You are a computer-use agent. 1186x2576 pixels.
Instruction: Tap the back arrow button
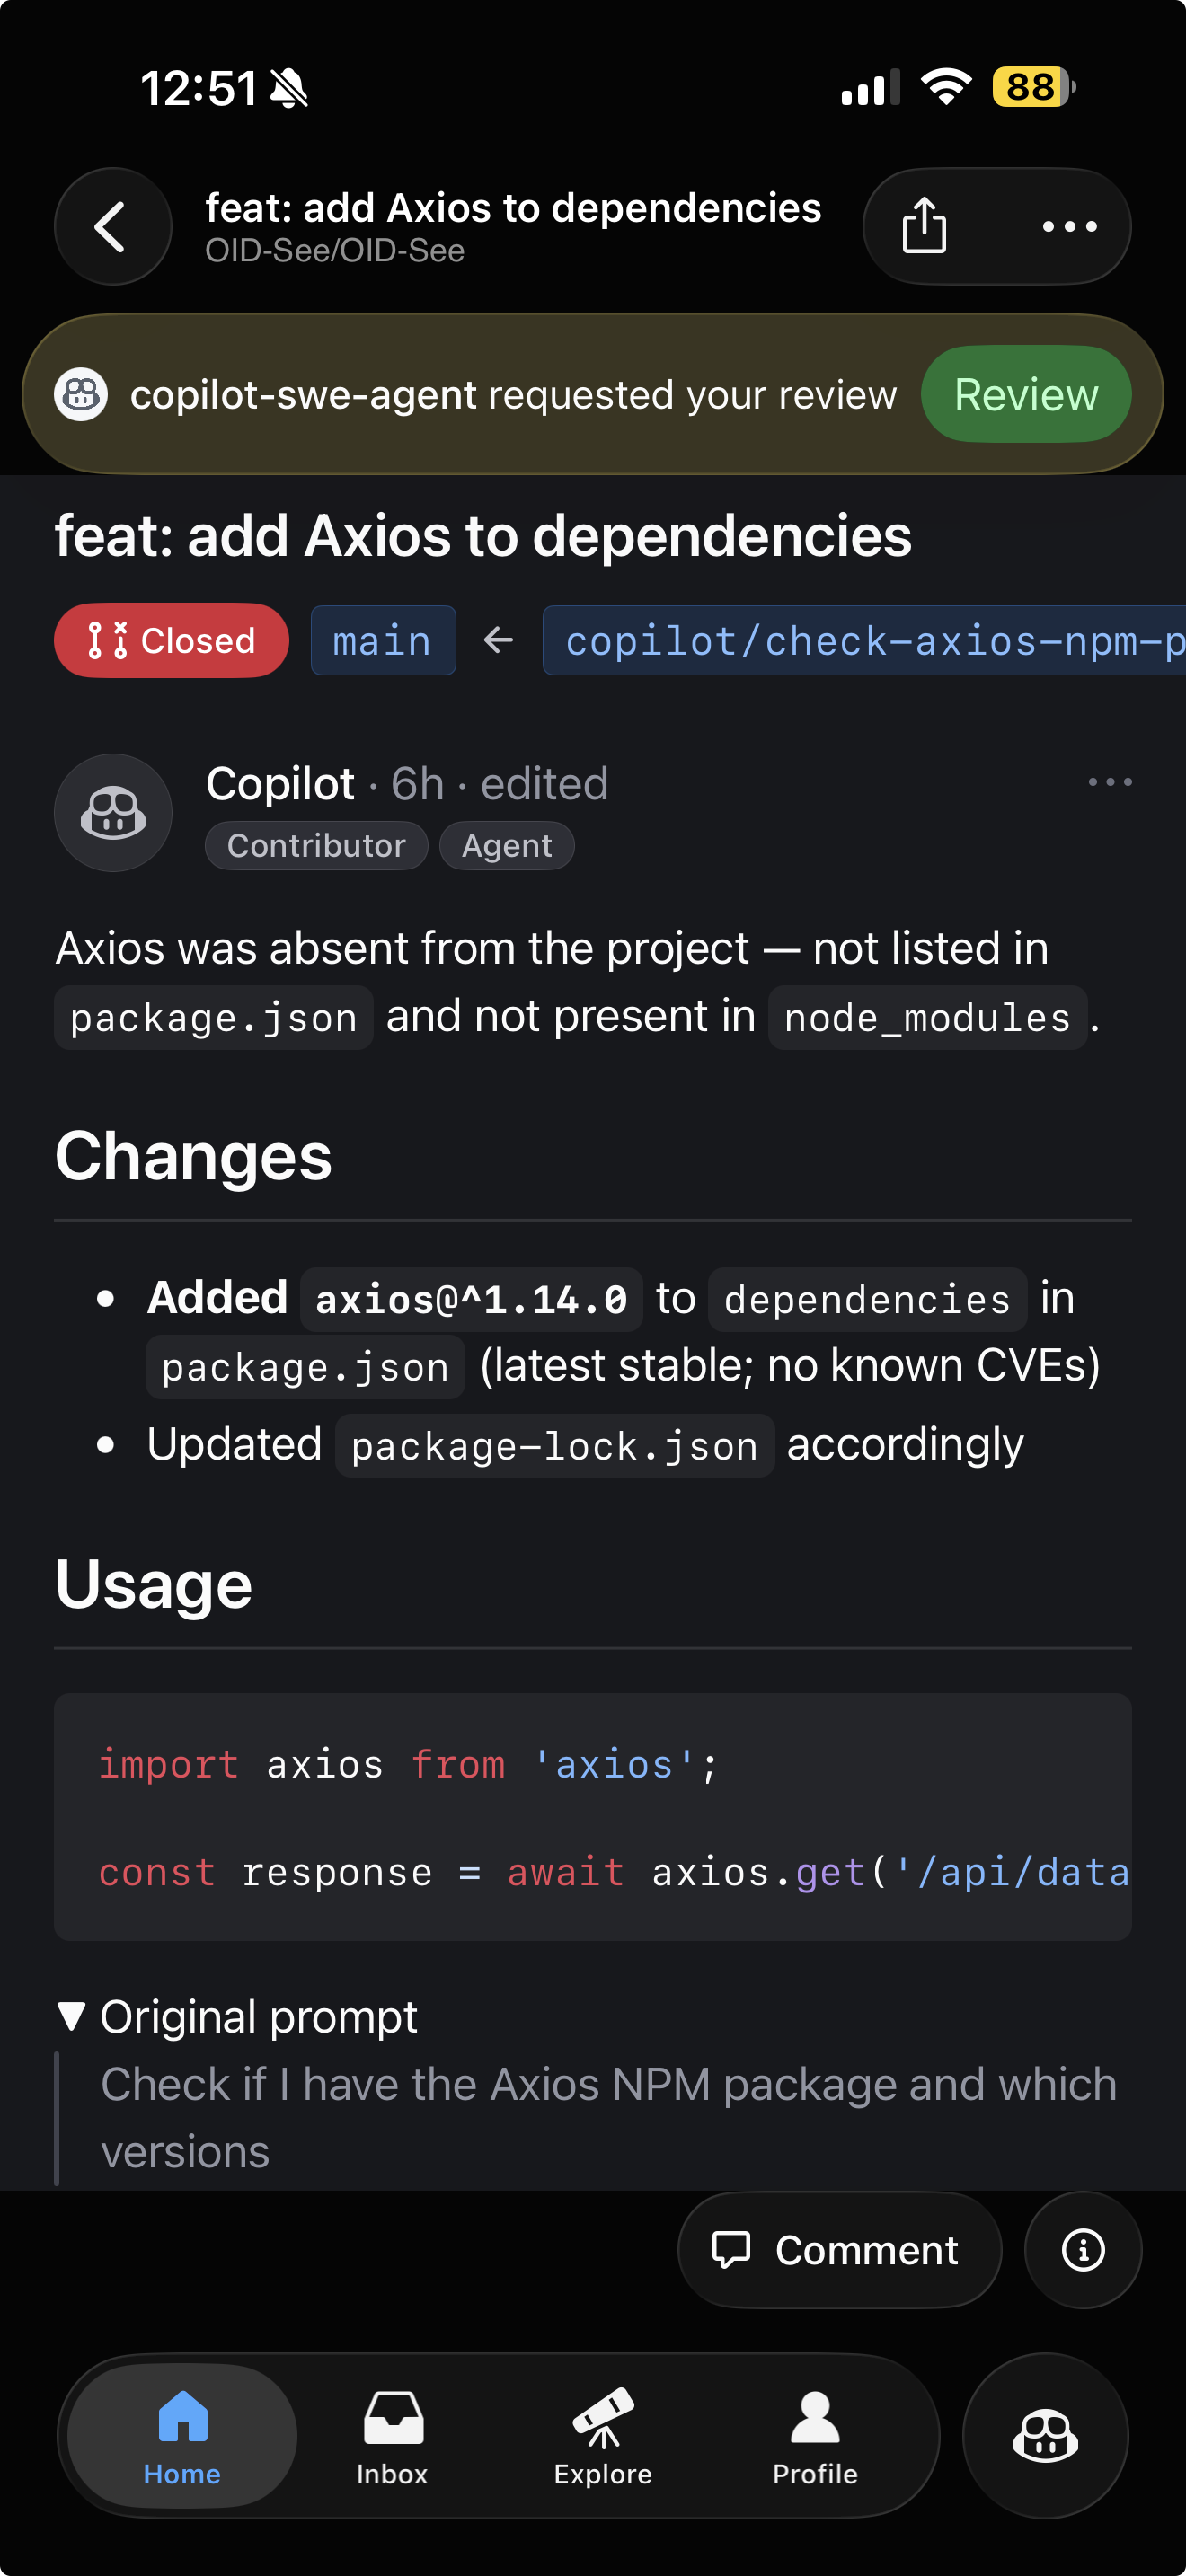pyautogui.click(x=112, y=227)
